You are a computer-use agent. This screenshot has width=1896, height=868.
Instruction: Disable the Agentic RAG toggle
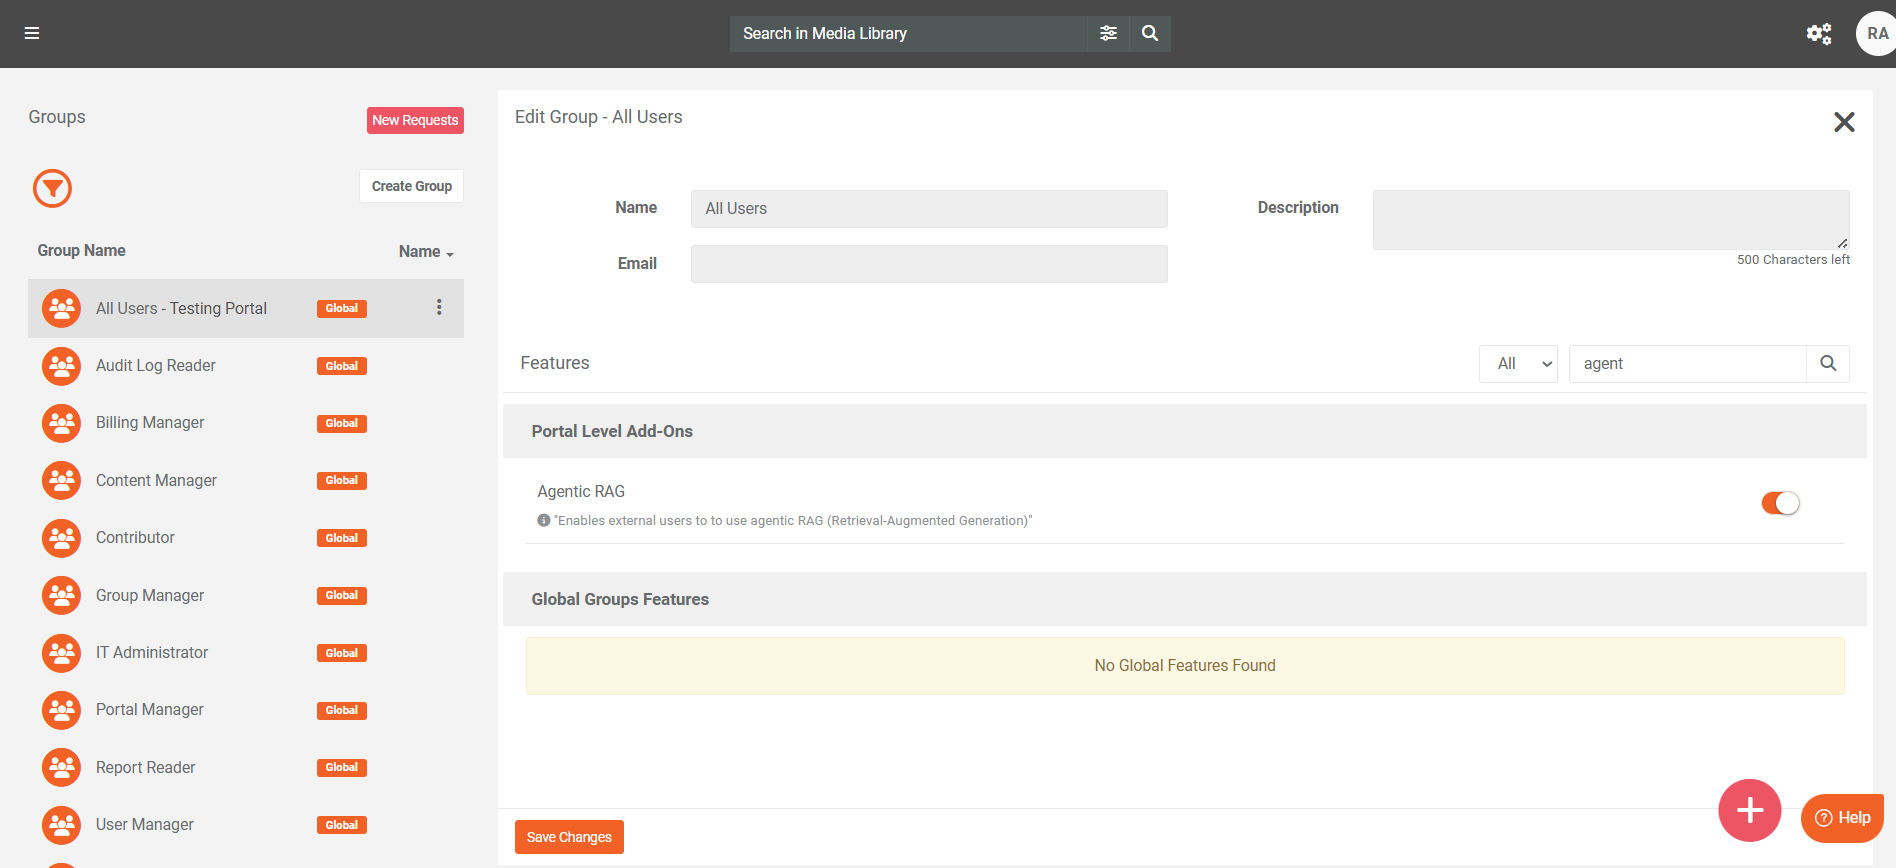point(1780,503)
